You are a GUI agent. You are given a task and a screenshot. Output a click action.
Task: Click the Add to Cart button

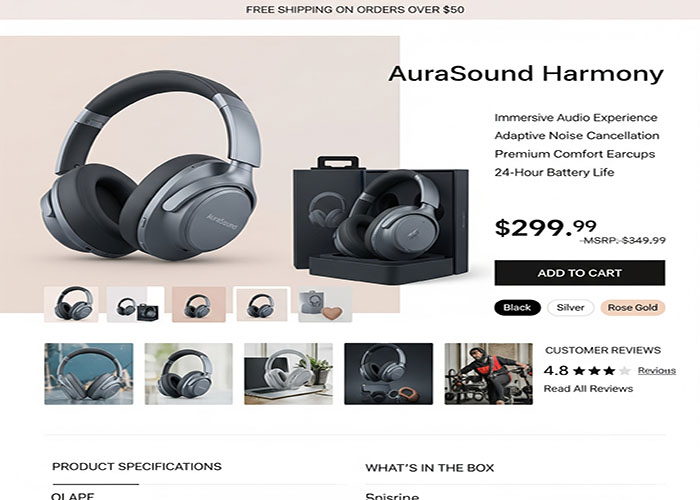click(579, 273)
